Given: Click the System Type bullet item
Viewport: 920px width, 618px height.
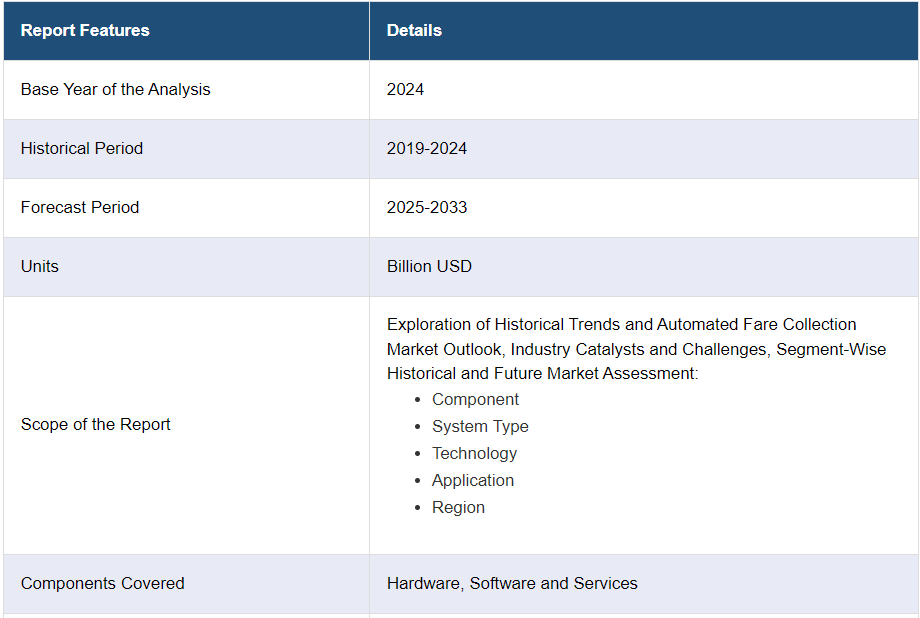Looking at the screenshot, I should (x=480, y=427).
